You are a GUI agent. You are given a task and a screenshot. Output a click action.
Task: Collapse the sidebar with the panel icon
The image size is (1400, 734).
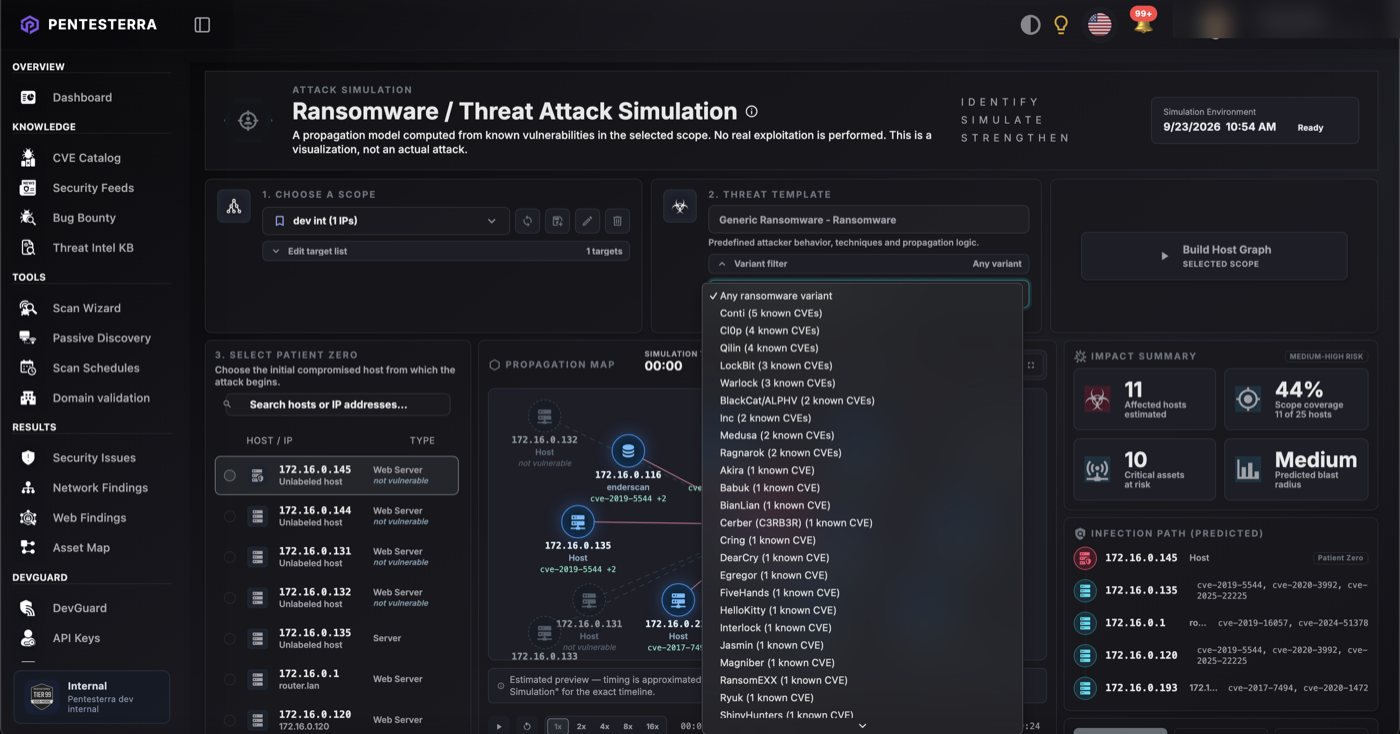click(x=202, y=25)
